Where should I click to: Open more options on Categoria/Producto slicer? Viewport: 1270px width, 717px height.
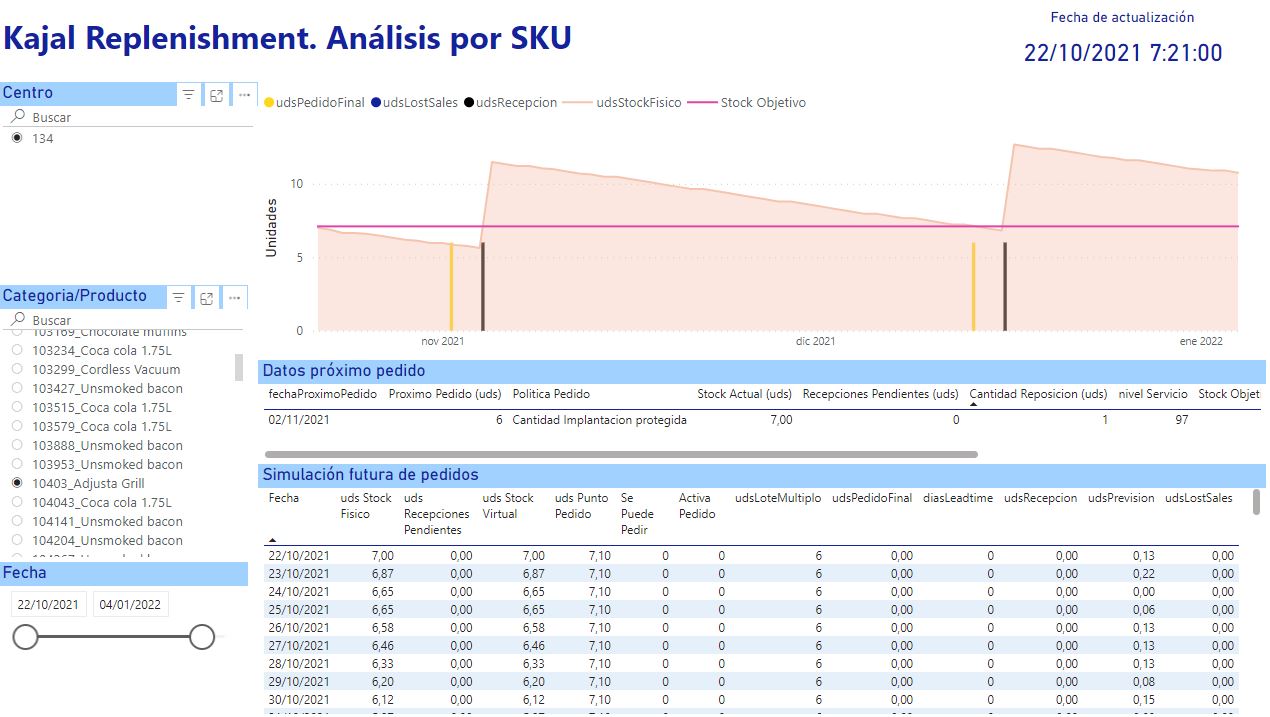(x=234, y=298)
